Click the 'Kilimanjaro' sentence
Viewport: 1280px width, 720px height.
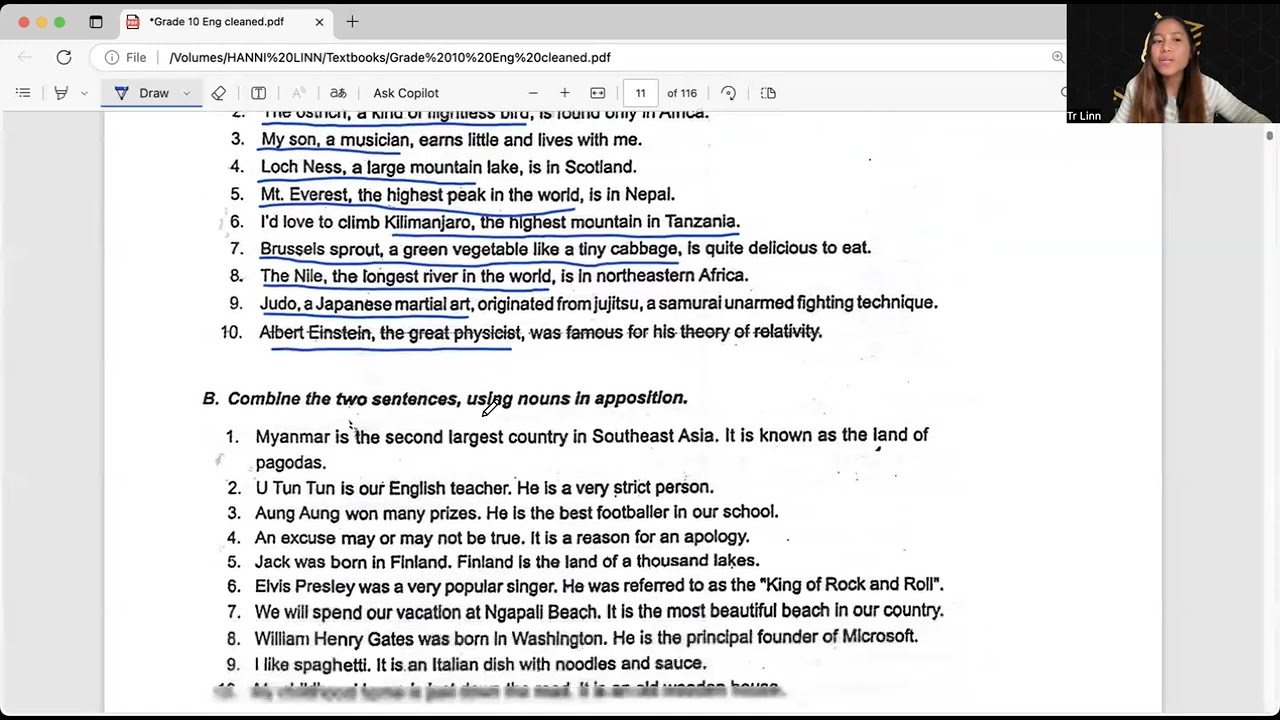(500, 222)
